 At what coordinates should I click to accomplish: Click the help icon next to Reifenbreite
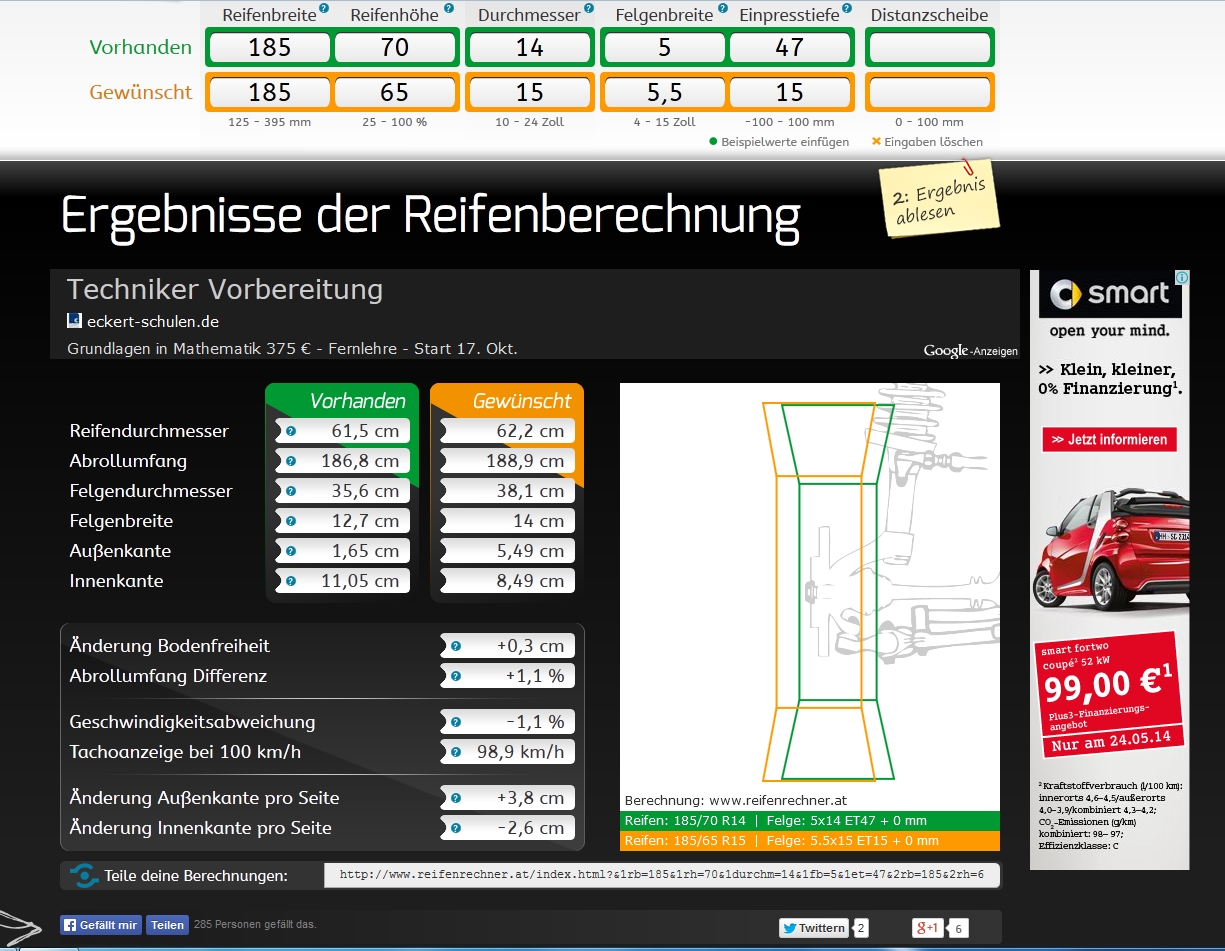point(324,9)
